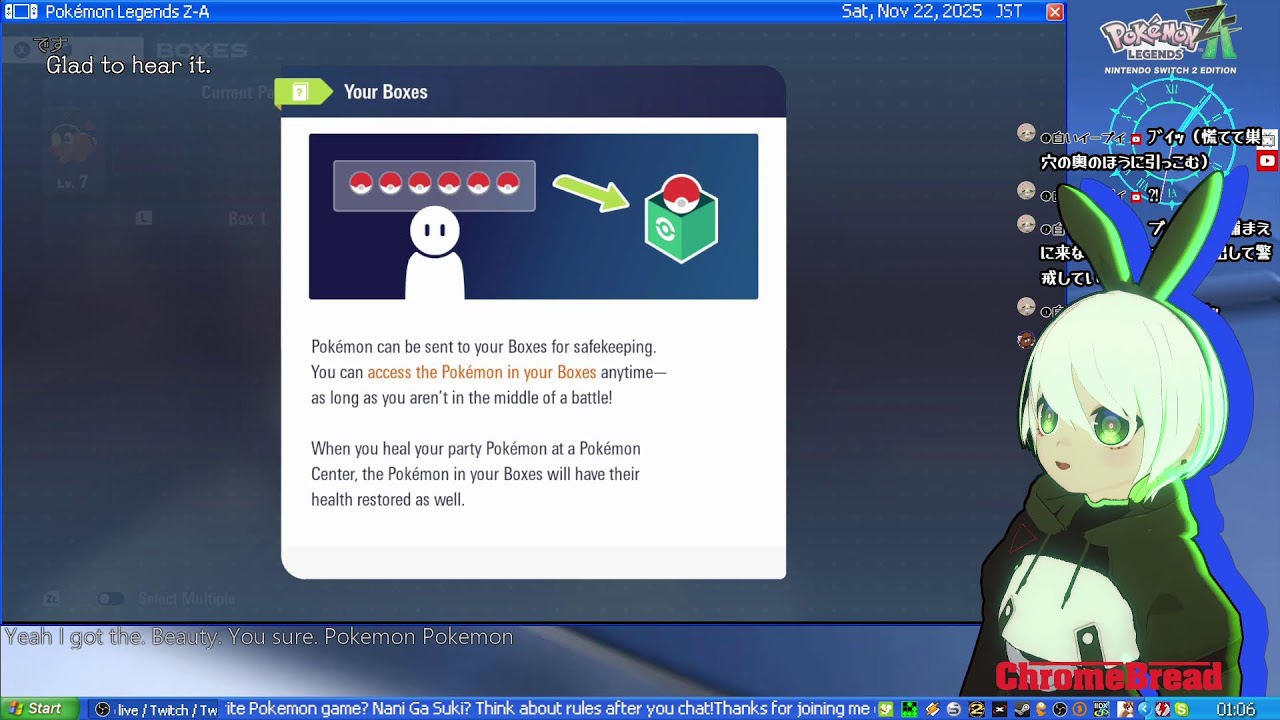Click the red YouTube icon in chat overlay
1280x720 pixels.
tap(1267, 161)
